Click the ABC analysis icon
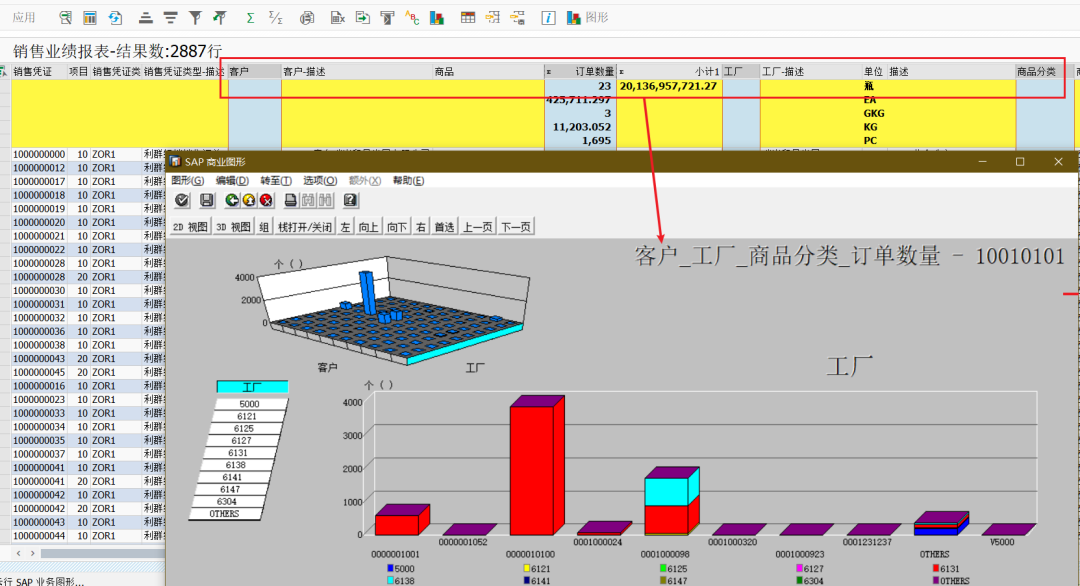 [412, 18]
